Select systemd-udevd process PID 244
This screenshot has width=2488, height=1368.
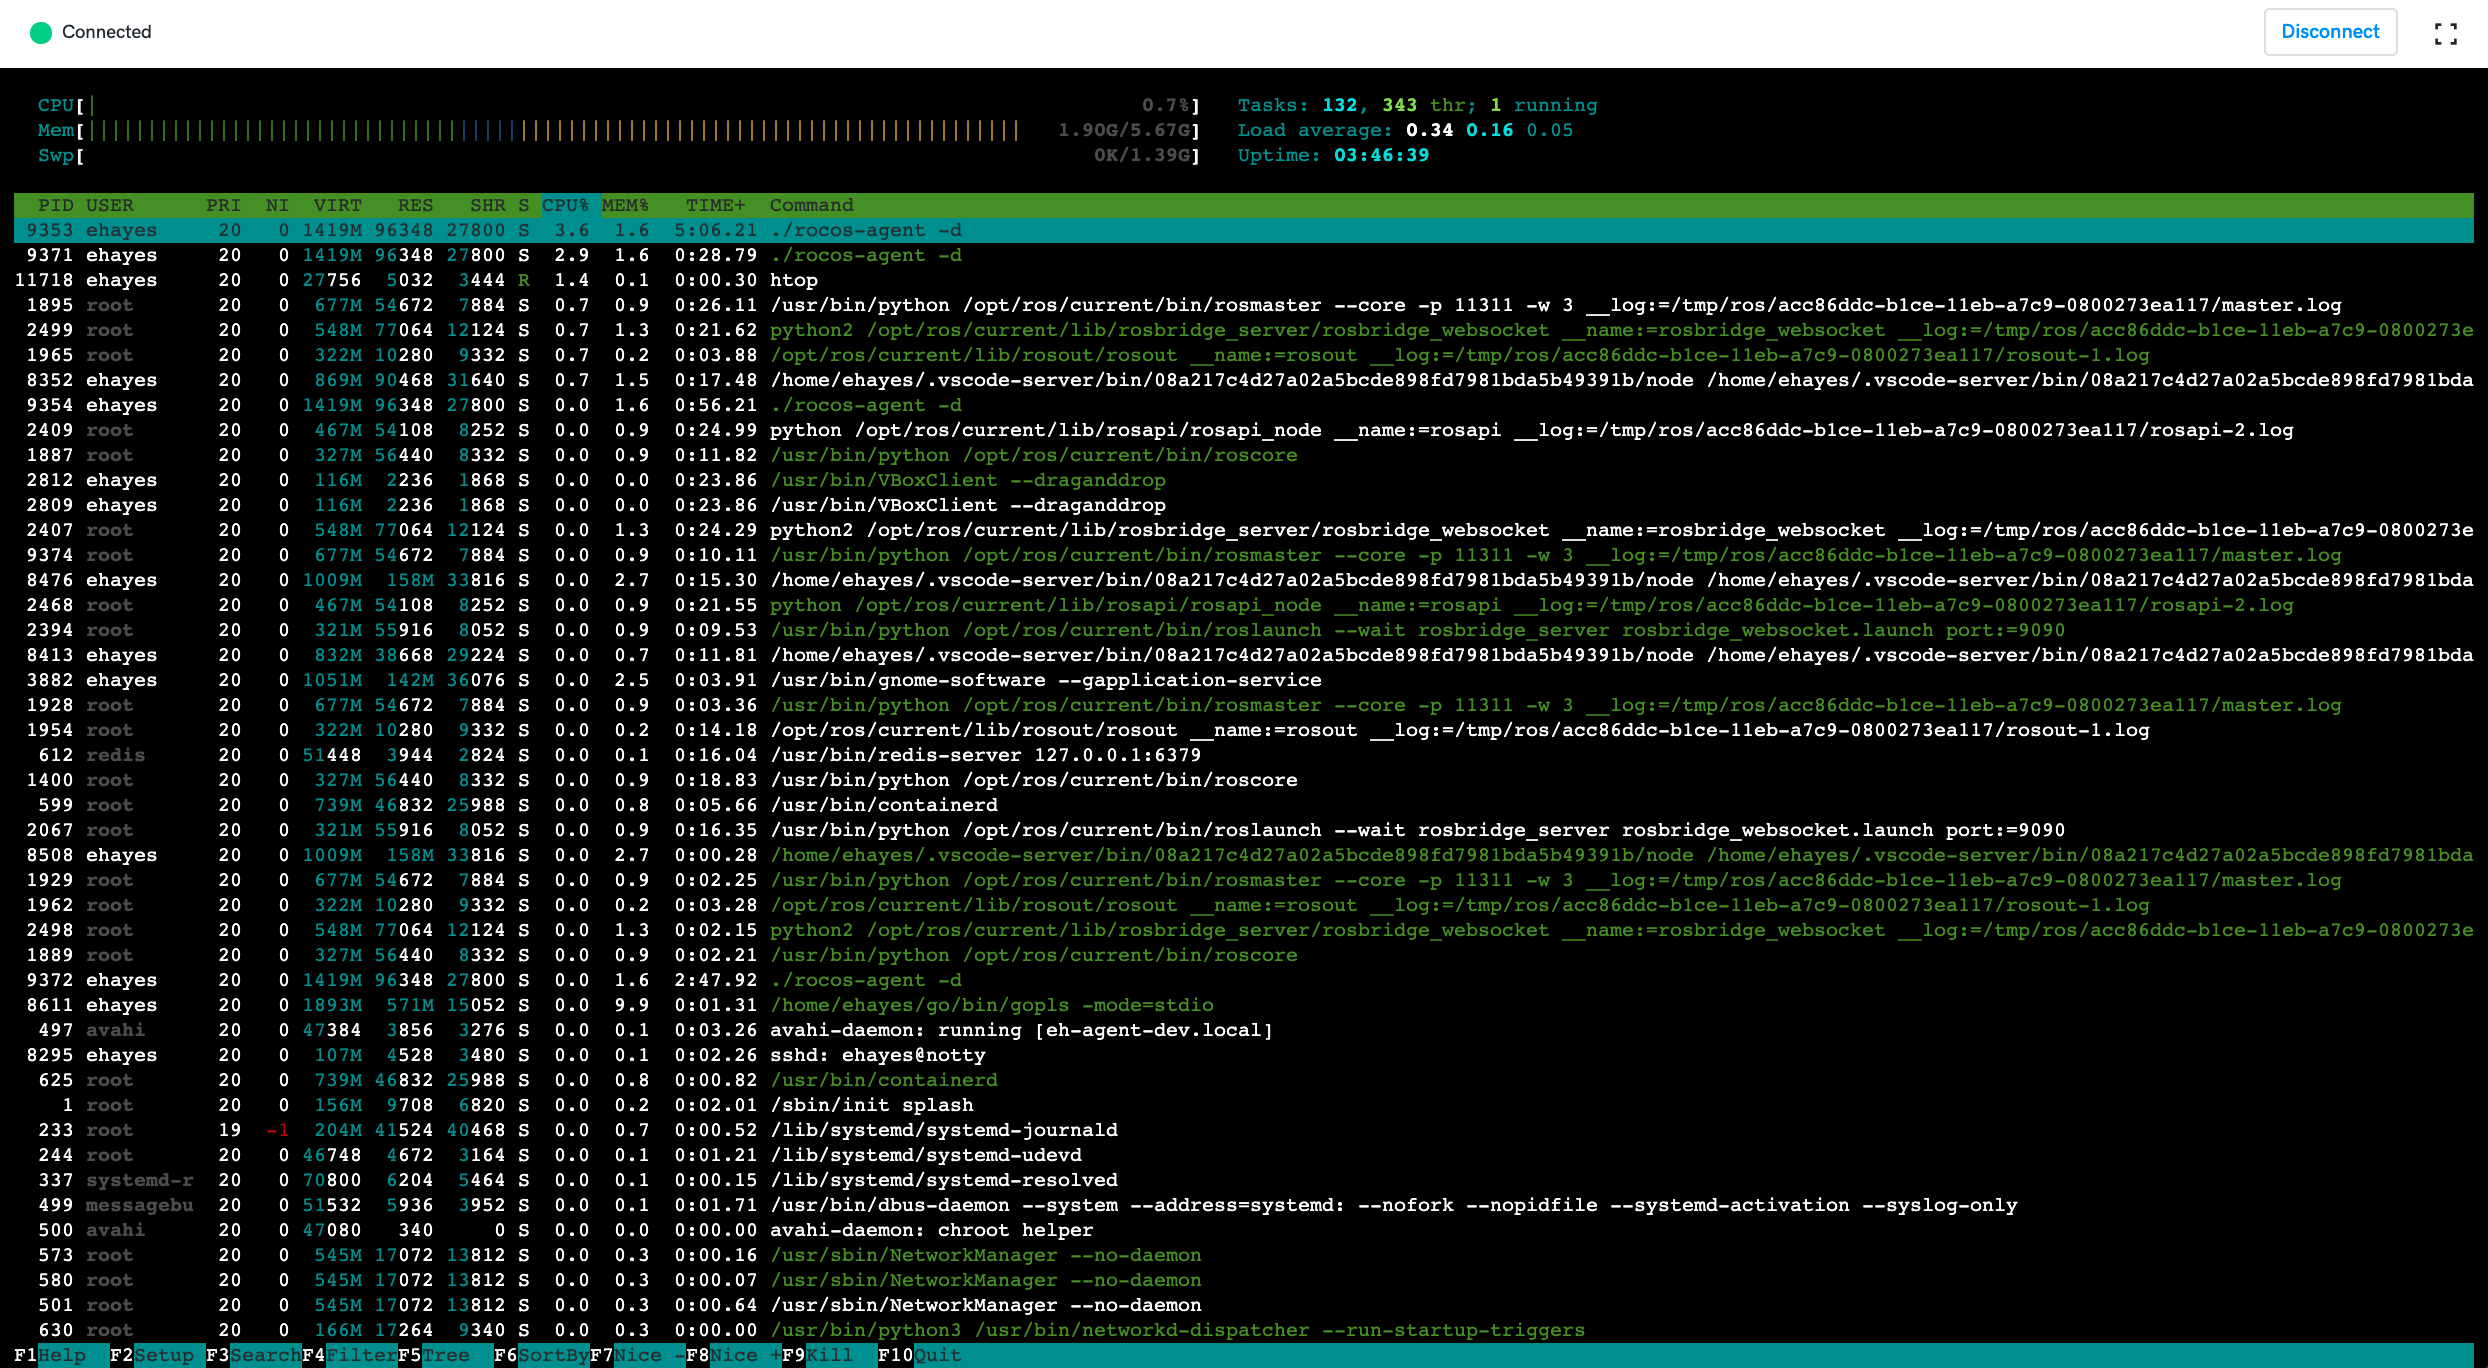(x=1243, y=1155)
